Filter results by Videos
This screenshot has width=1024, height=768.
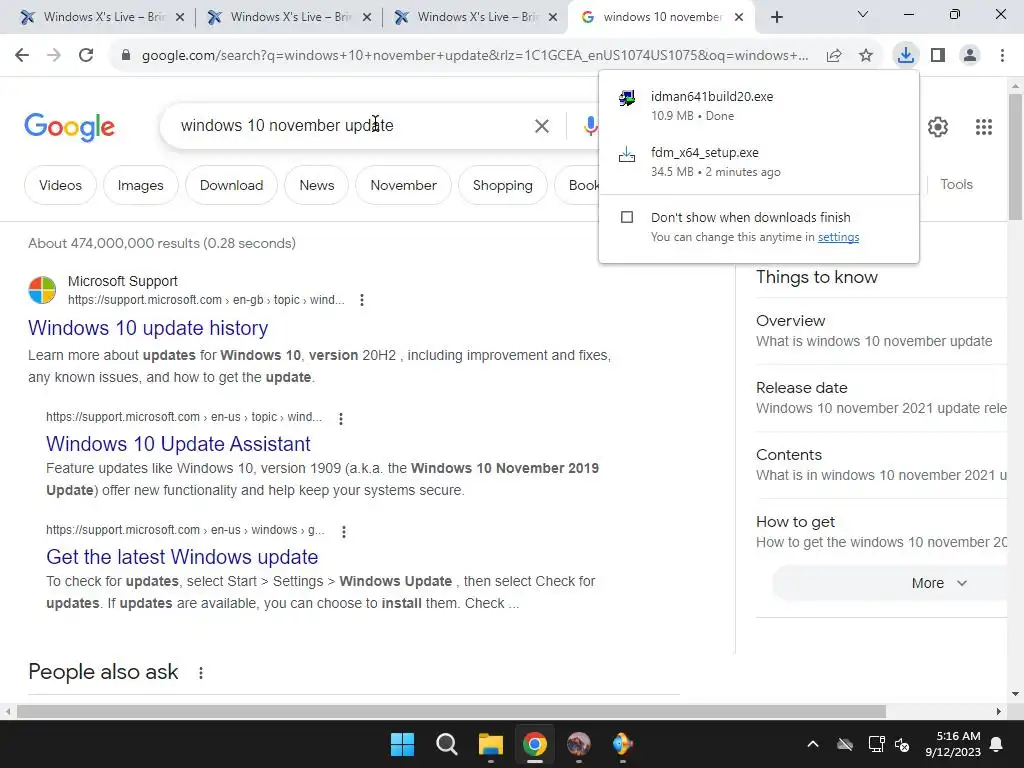coord(60,185)
